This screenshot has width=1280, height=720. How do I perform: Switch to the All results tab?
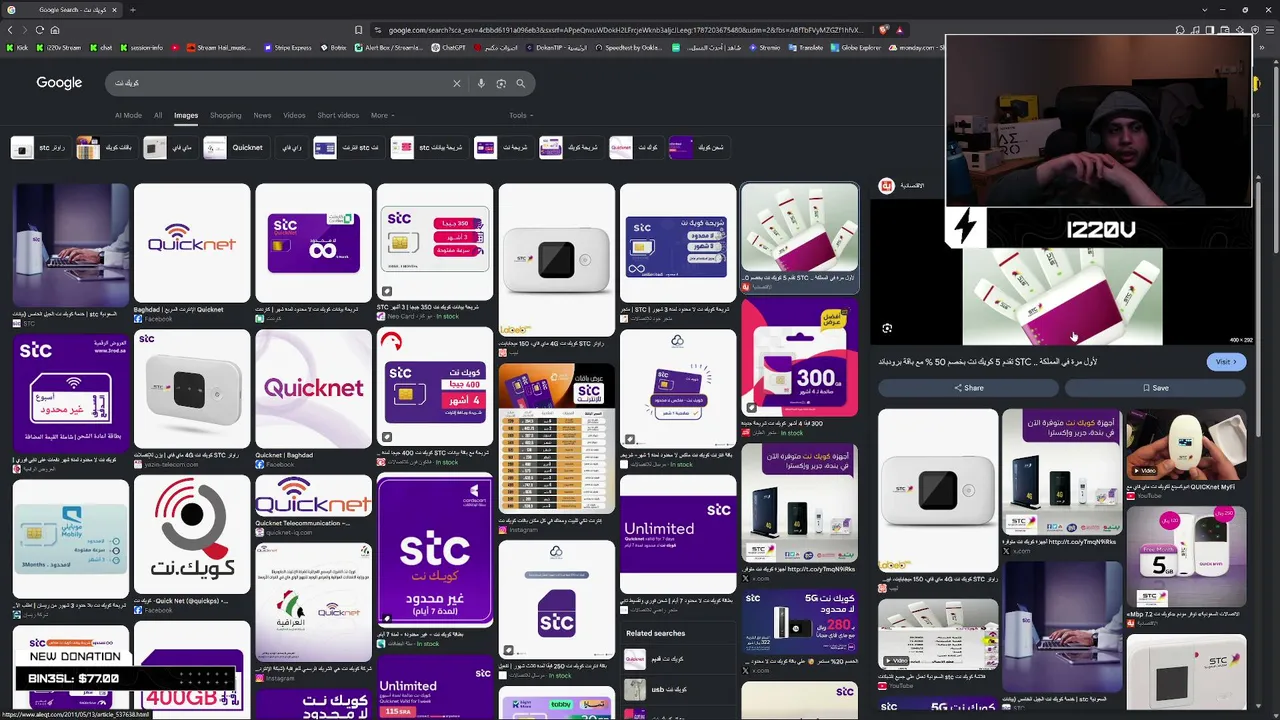[x=158, y=115]
